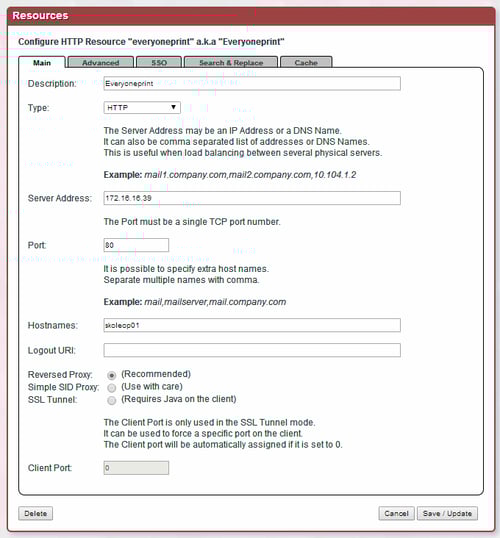Select the SSL Tunnel radio button

[x=112, y=400]
